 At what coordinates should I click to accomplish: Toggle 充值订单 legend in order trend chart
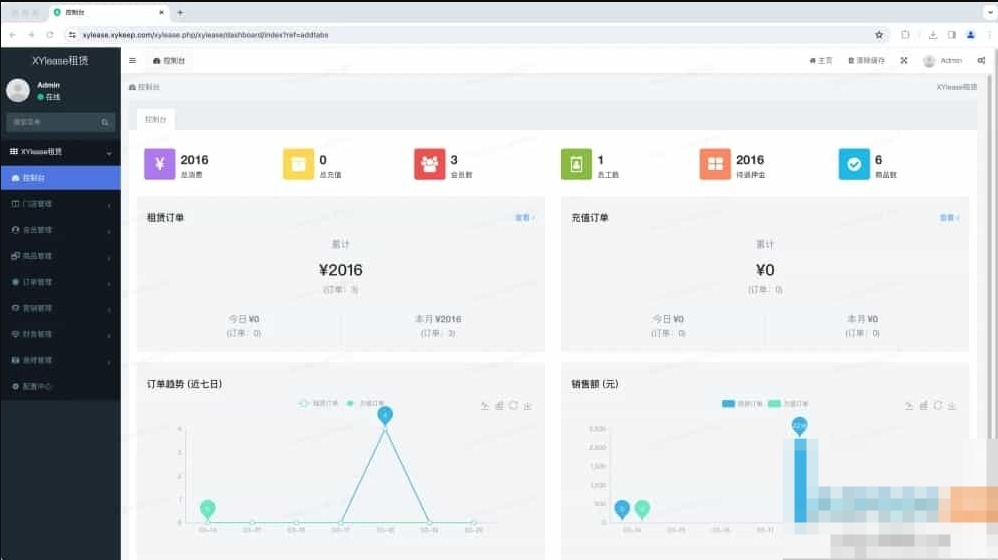click(366, 403)
